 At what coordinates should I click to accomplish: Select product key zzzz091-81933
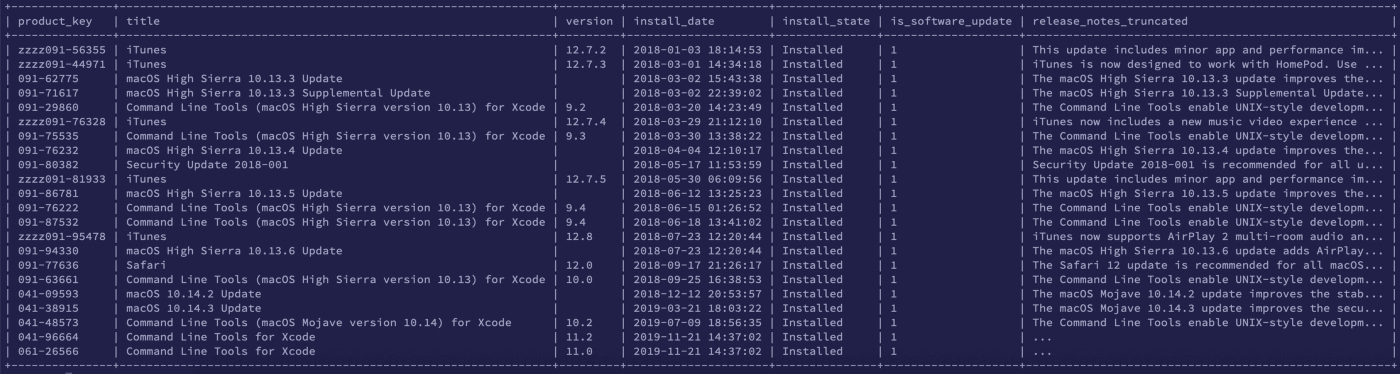click(61, 179)
